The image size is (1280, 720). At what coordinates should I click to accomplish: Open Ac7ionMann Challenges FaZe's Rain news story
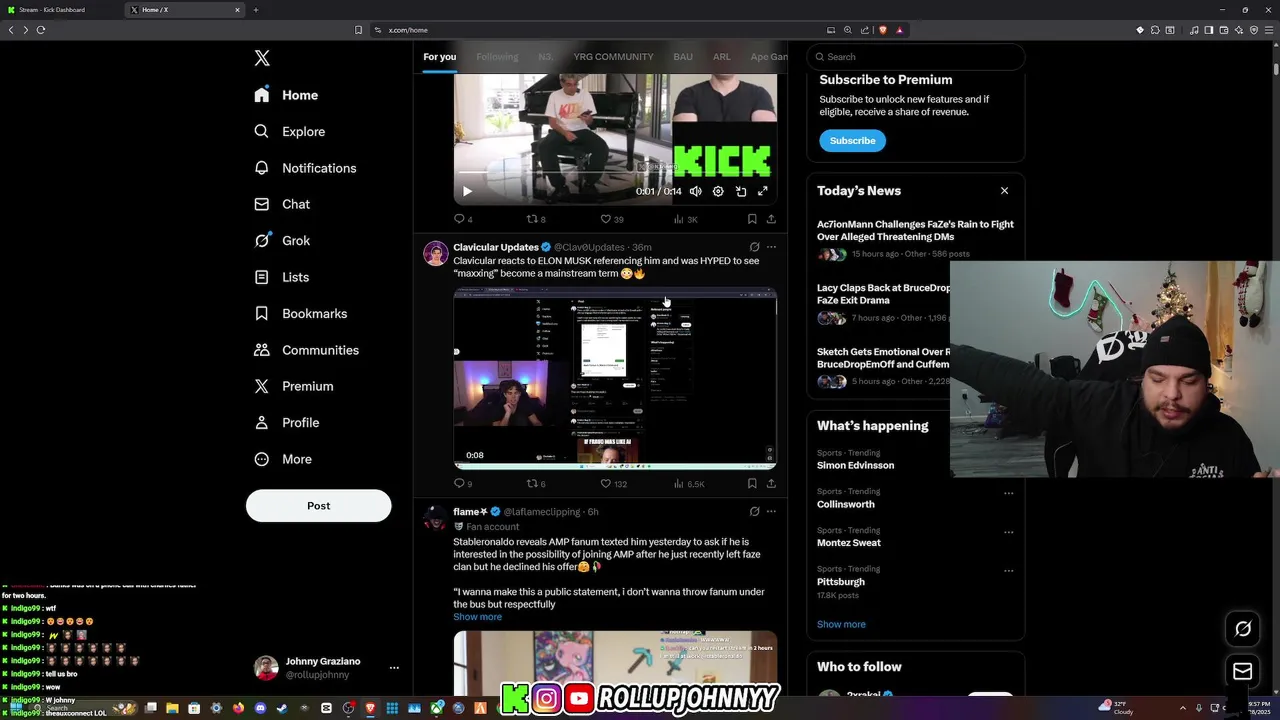point(915,230)
